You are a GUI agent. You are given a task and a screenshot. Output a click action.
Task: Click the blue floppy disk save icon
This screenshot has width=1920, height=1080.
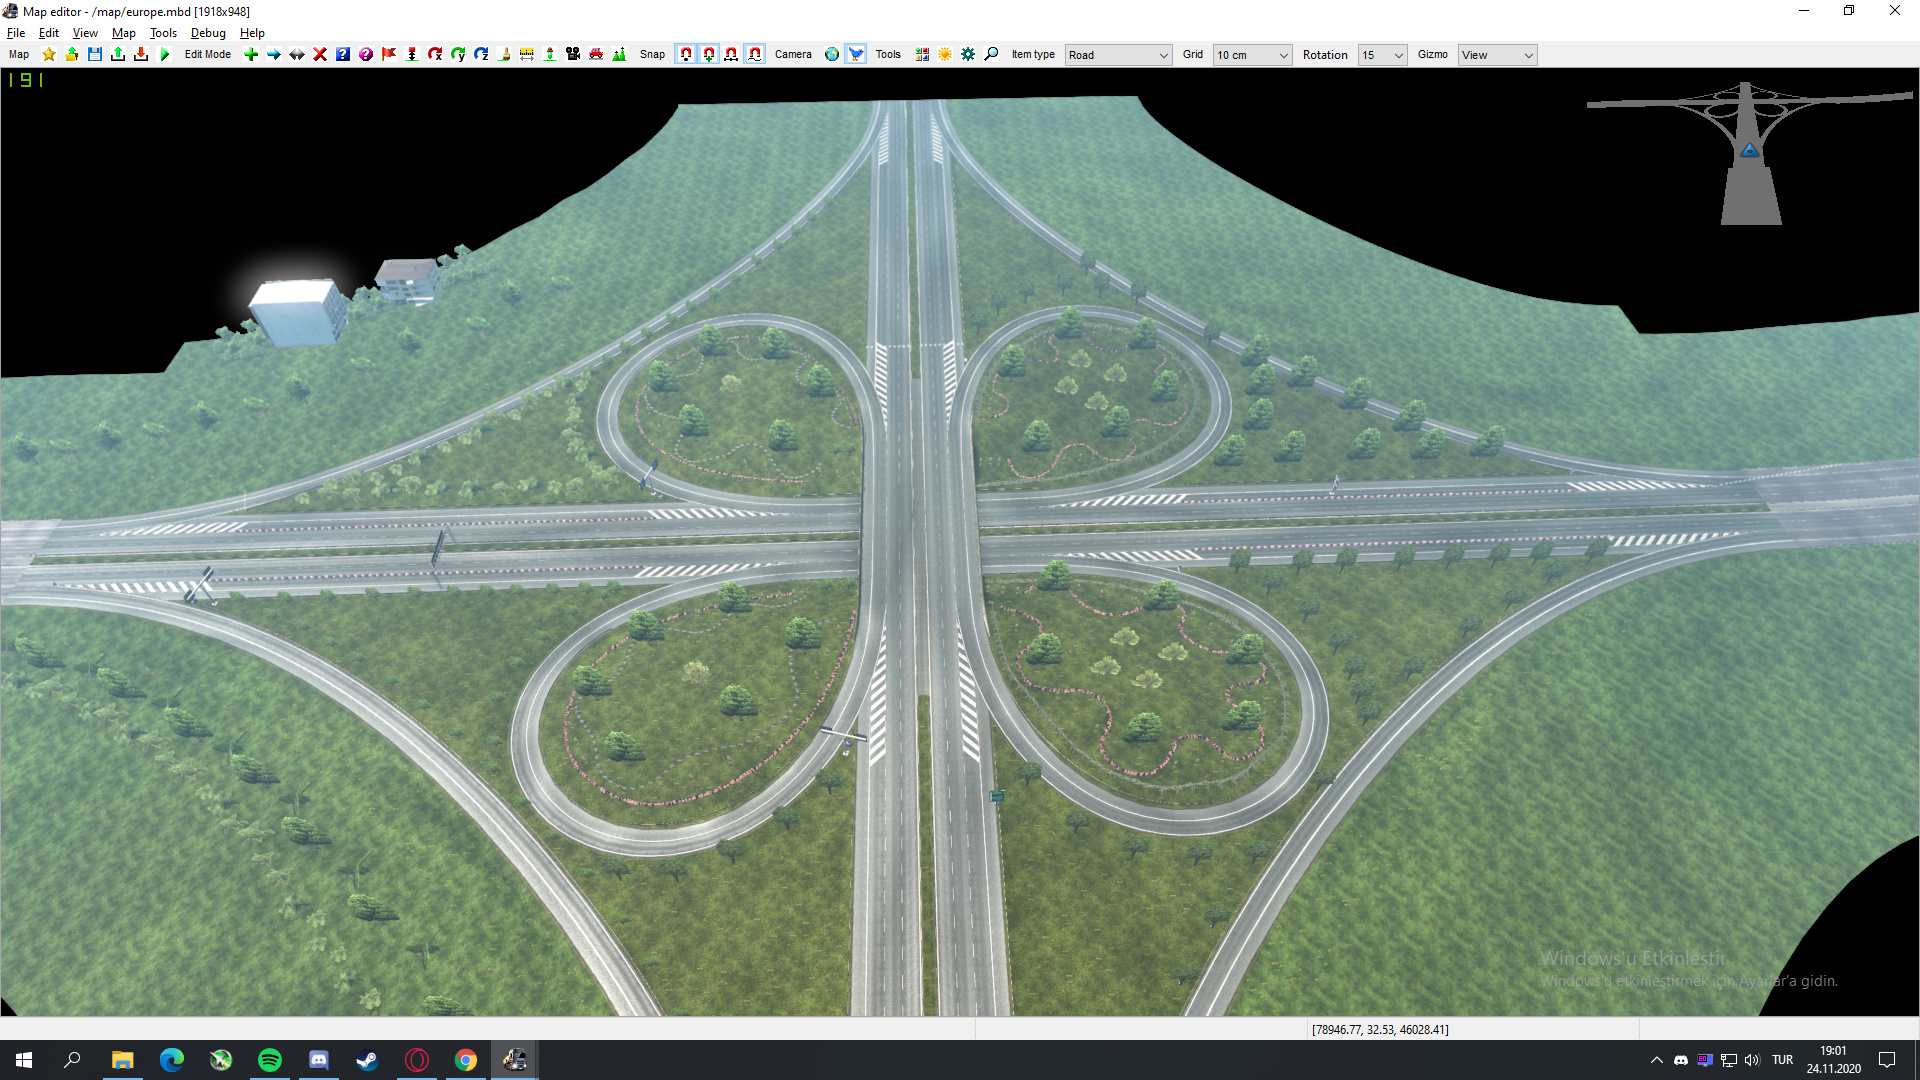[95, 55]
